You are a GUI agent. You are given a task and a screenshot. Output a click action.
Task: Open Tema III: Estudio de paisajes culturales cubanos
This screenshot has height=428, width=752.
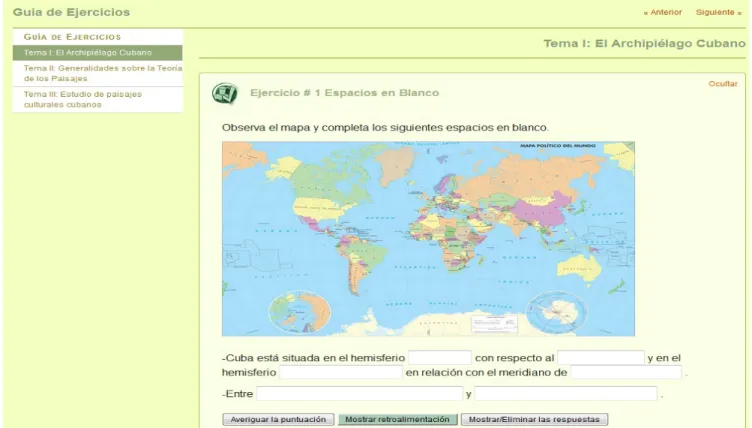click(97, 99)
